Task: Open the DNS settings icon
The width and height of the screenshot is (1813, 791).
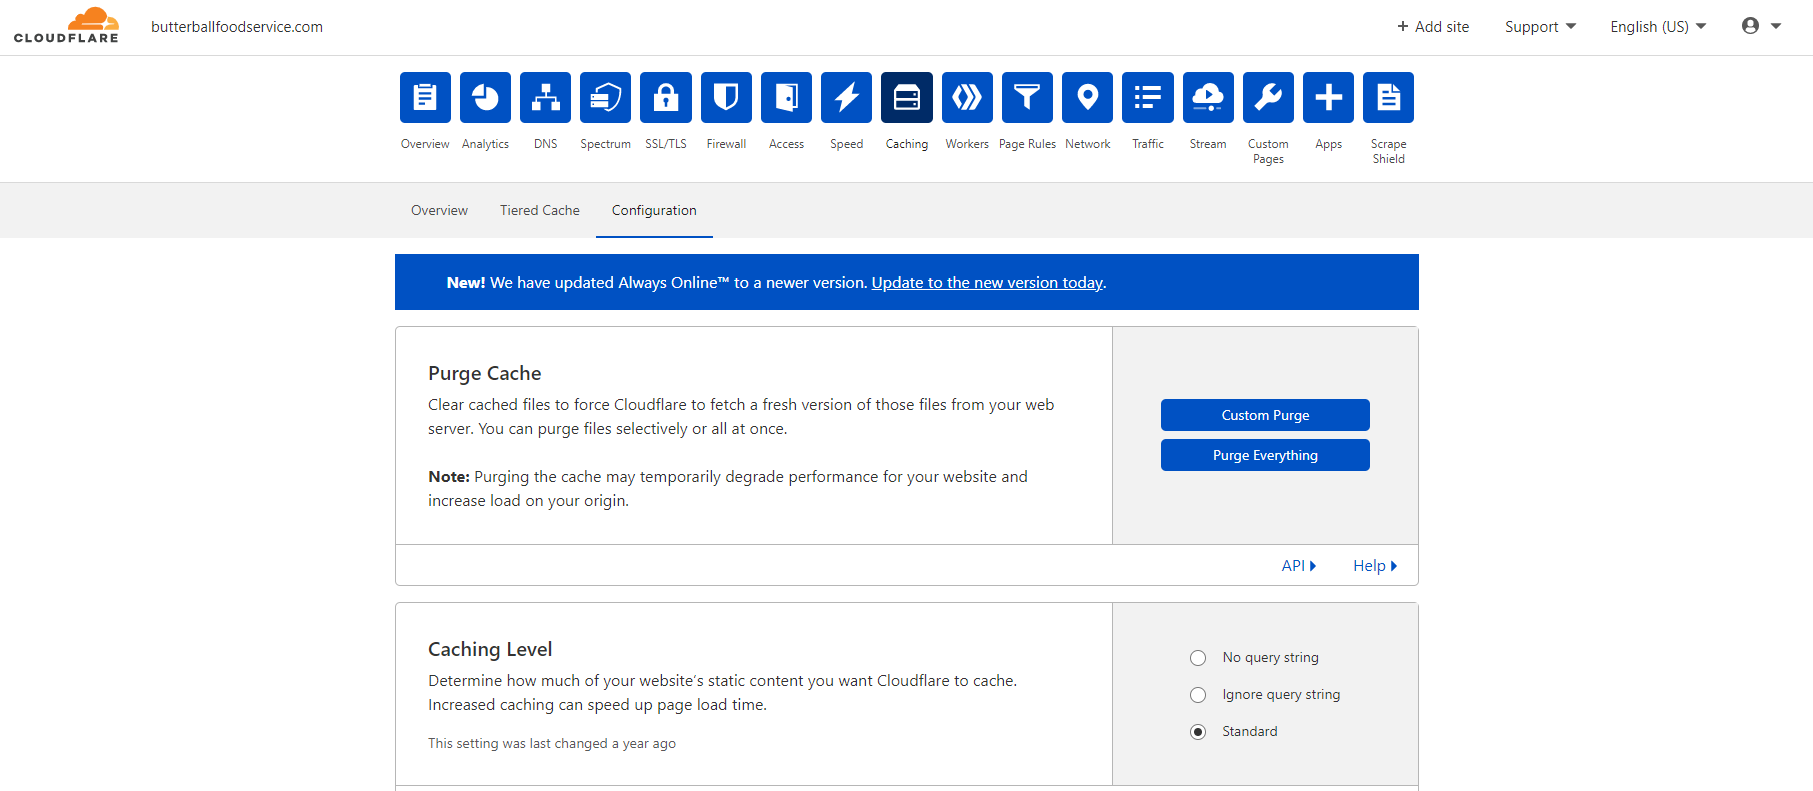Action: click(x=545, y=98)
